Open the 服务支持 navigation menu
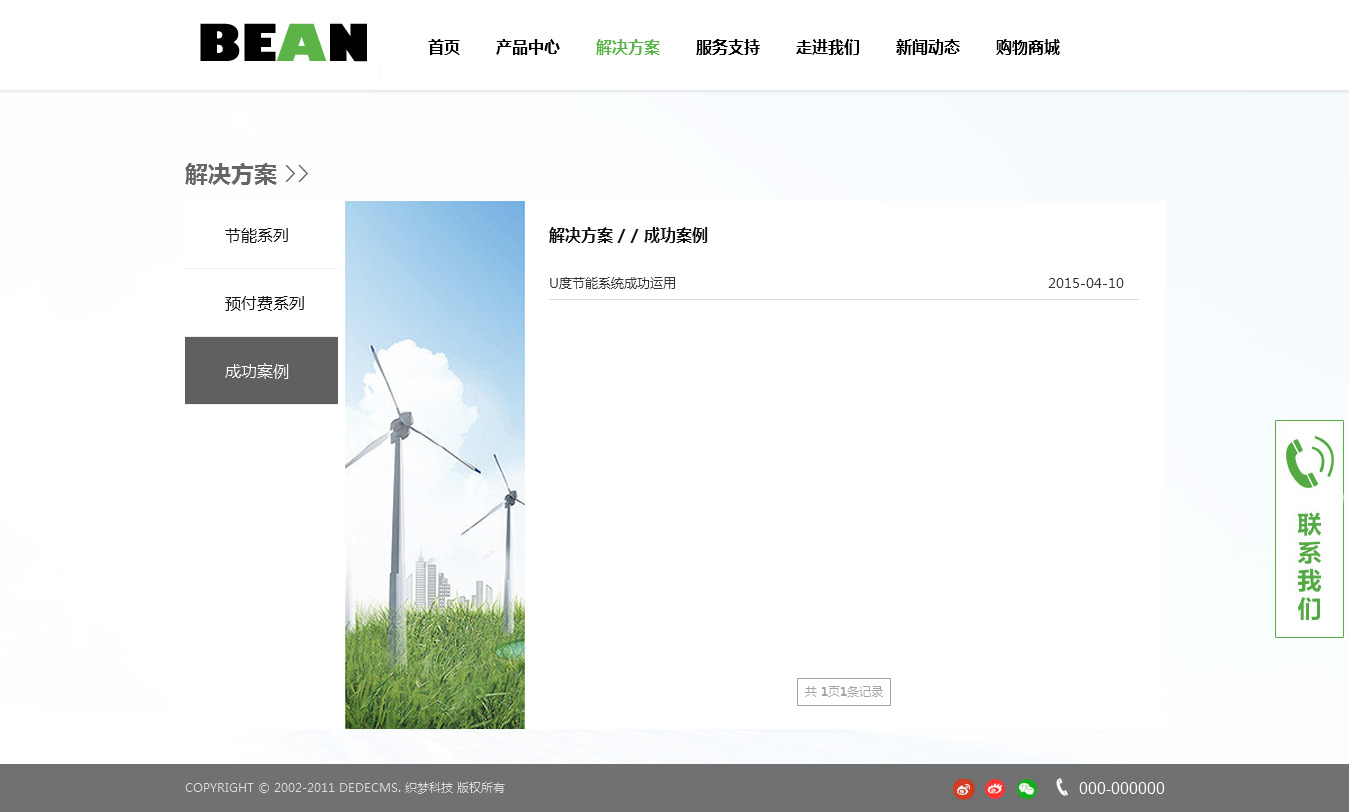Image resolution: width=1349 pixels, height=812 pixels. 728,47
